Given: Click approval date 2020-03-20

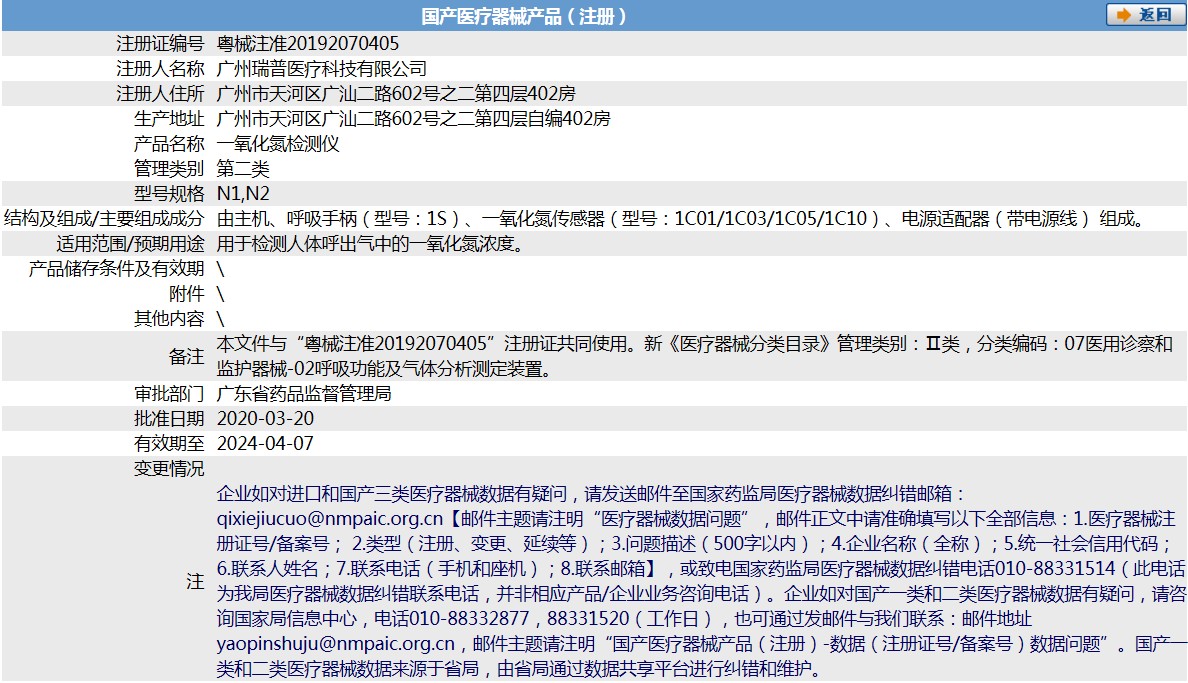Looking at the screenshot, I should pos(265,418).
